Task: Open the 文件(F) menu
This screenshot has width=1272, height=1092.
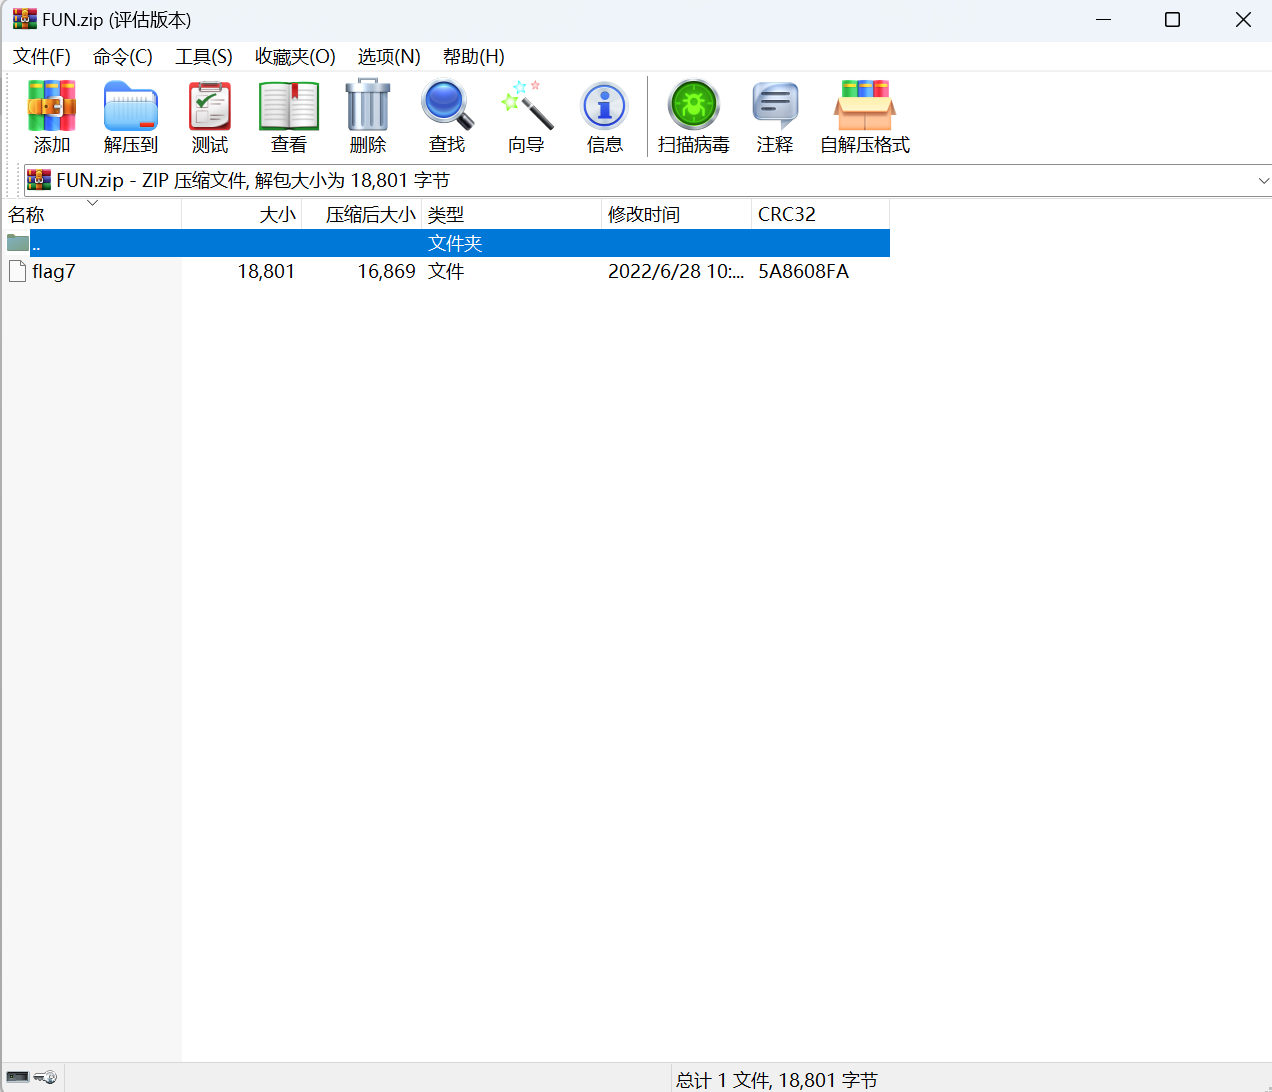Action: 42,57
